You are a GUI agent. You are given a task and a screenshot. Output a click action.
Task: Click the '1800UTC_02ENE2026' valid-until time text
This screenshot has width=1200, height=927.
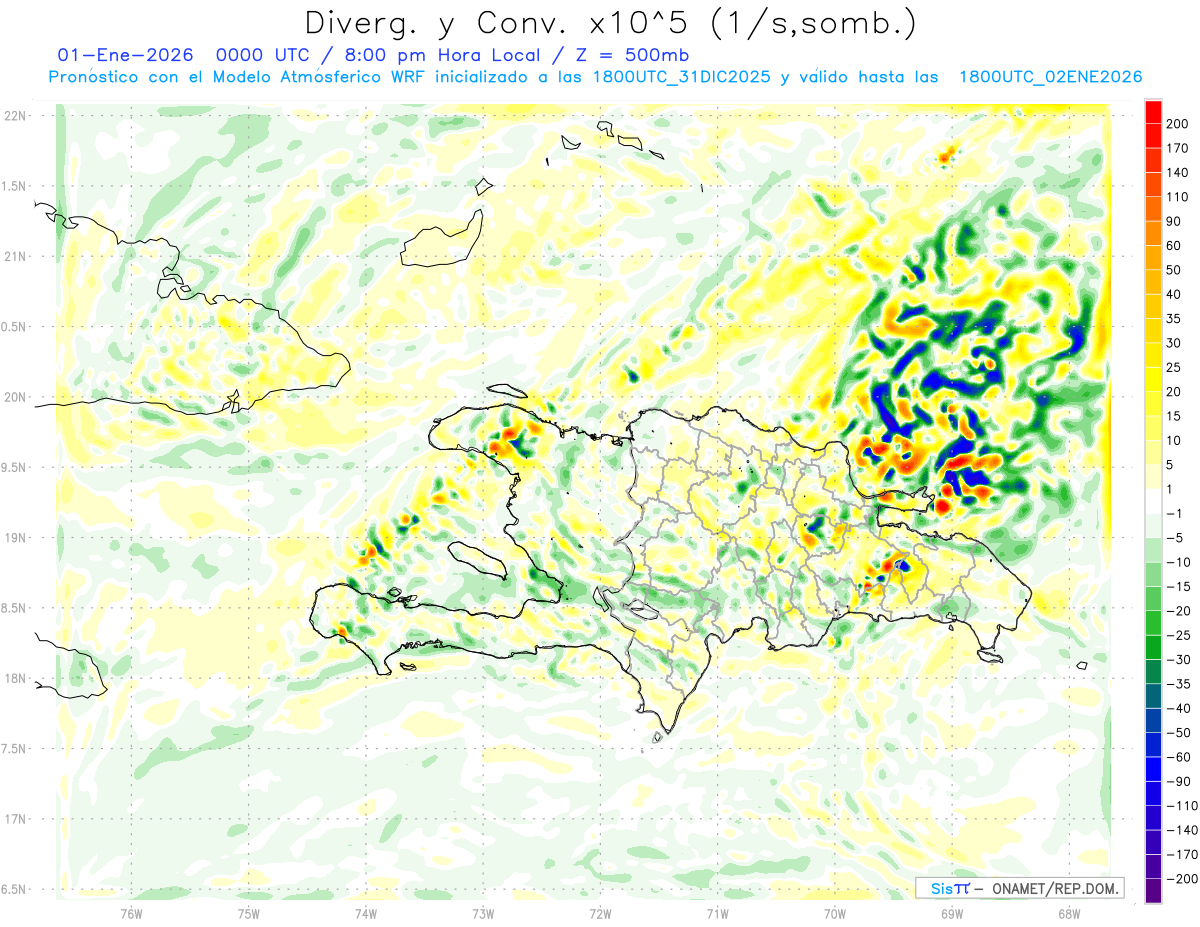[1050, 77]
